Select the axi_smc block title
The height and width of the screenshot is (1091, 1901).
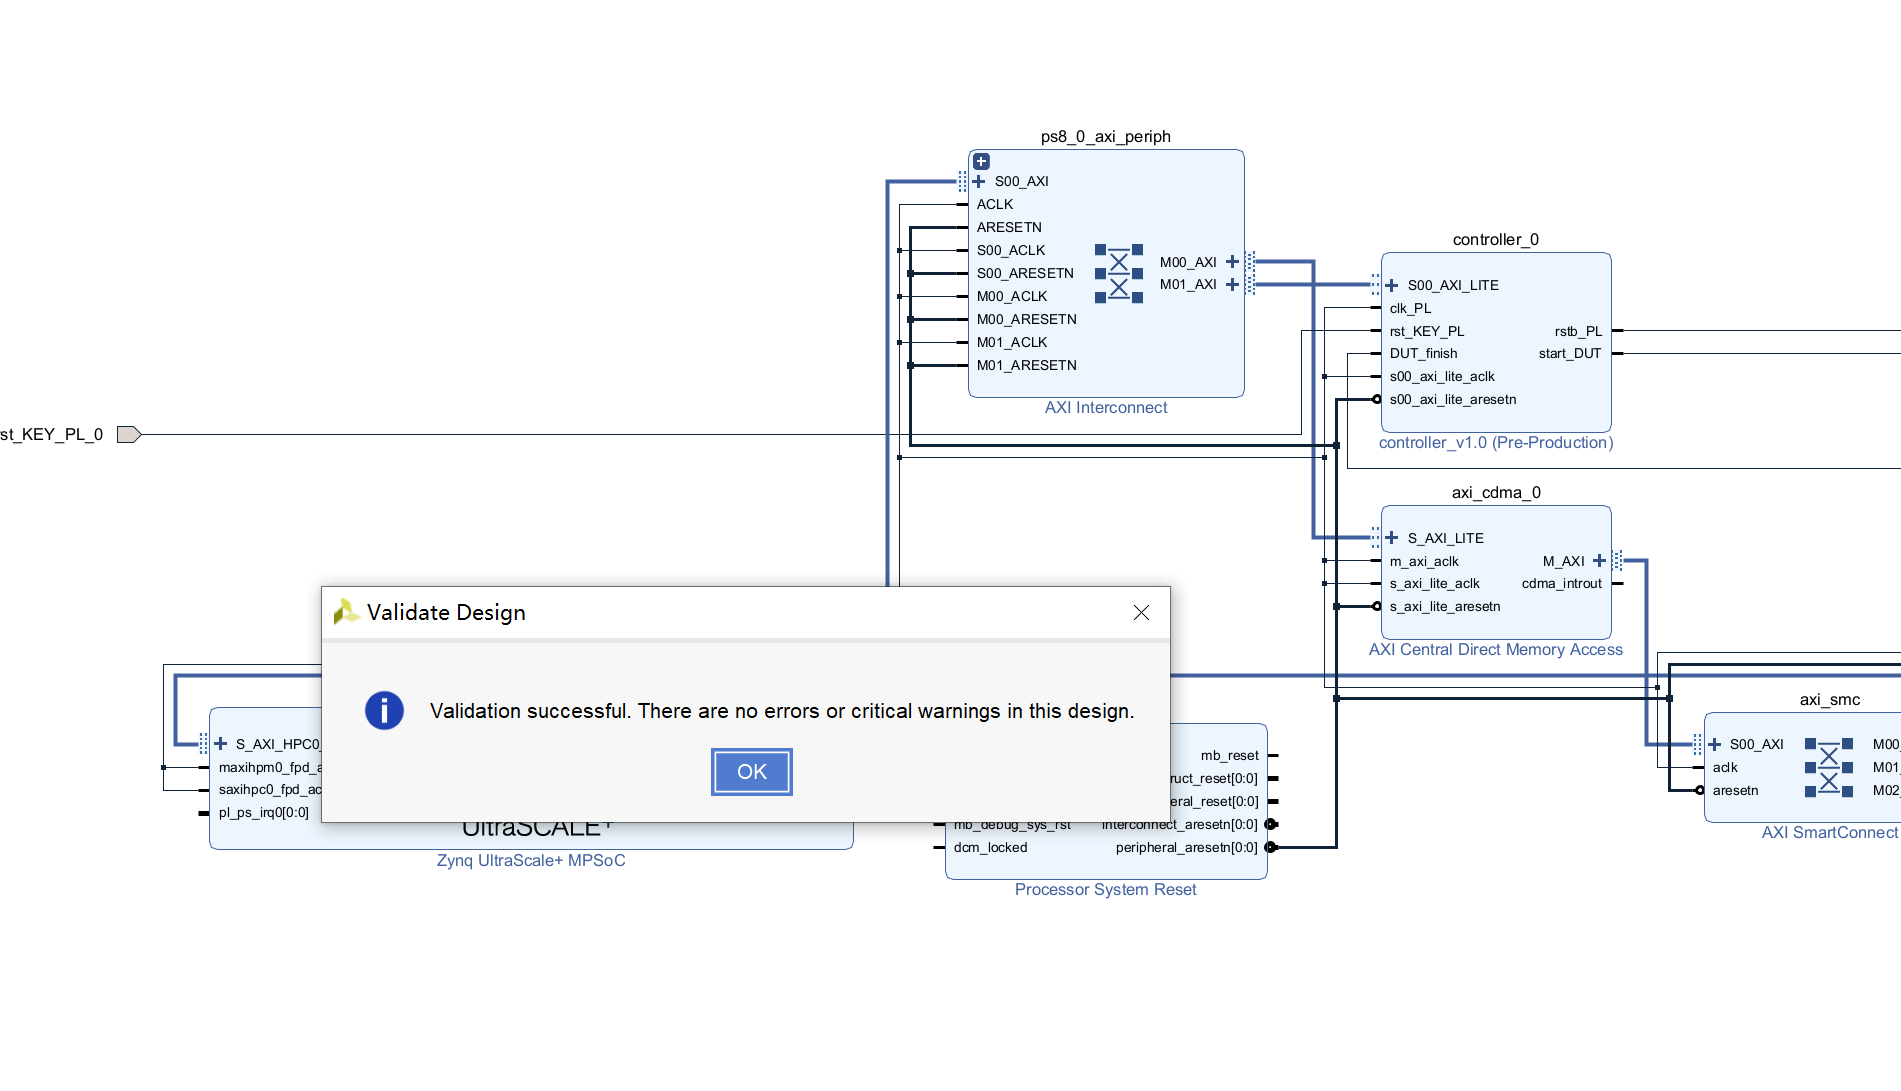1830,699
